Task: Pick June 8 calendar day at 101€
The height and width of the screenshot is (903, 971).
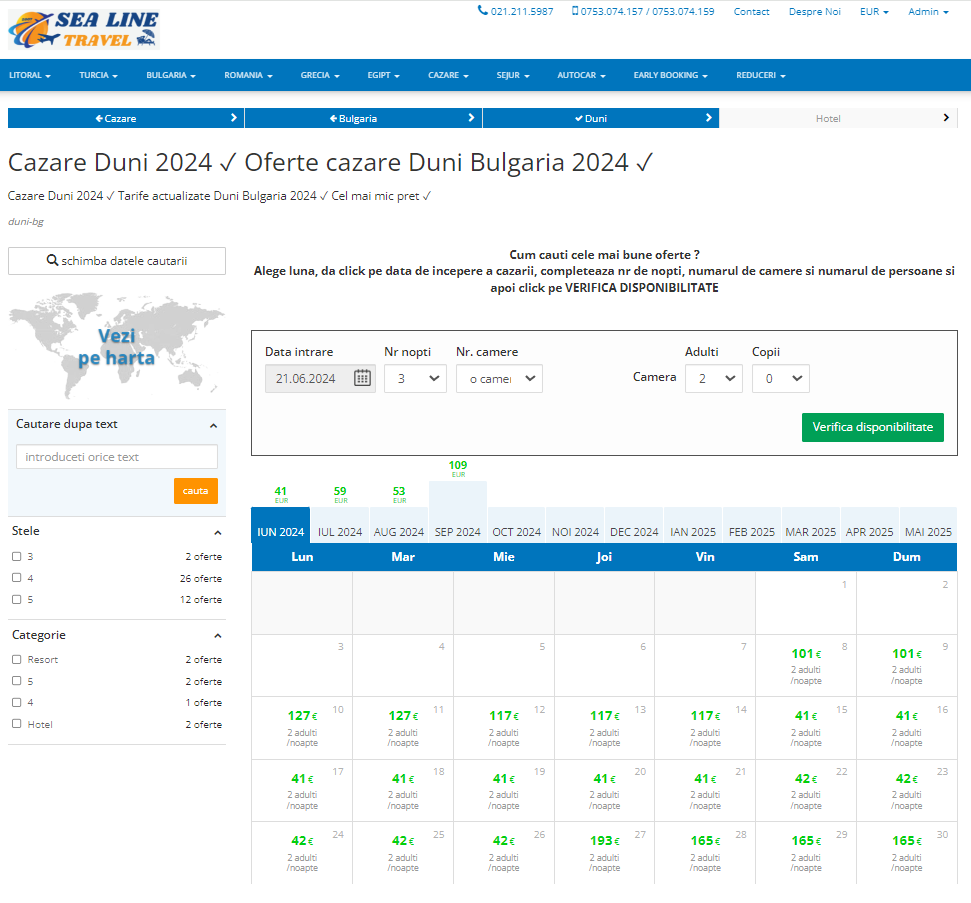Action: (x=806, y=665)
